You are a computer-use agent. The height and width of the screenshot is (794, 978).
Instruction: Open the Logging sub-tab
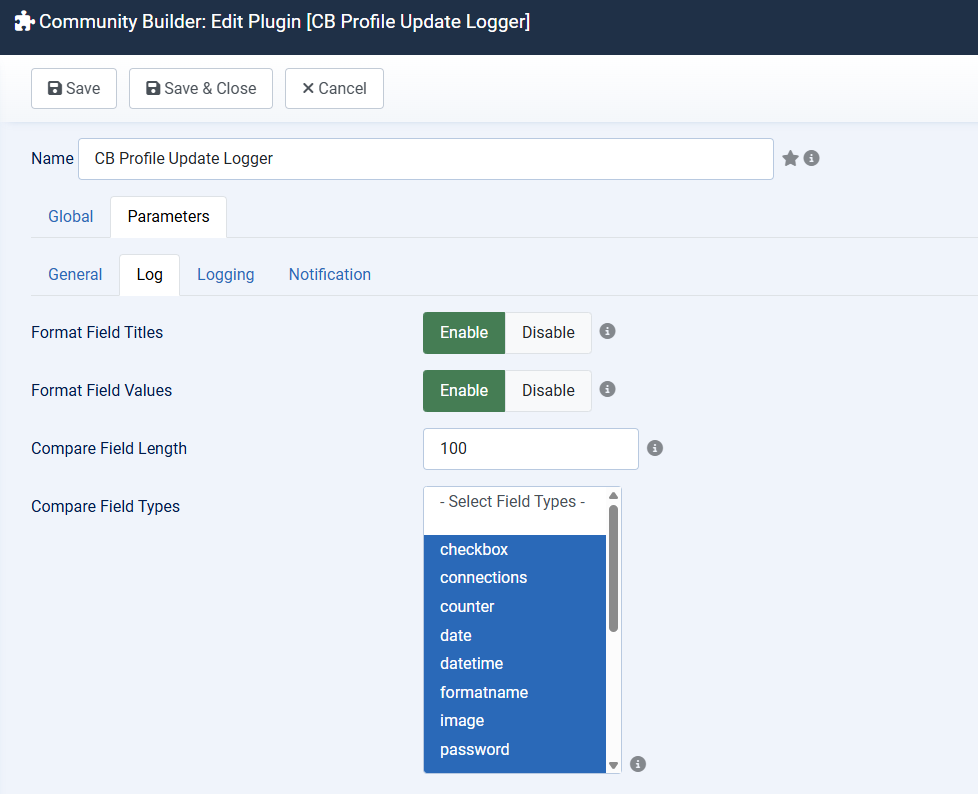pyautogui.click(x=226, y=274)
